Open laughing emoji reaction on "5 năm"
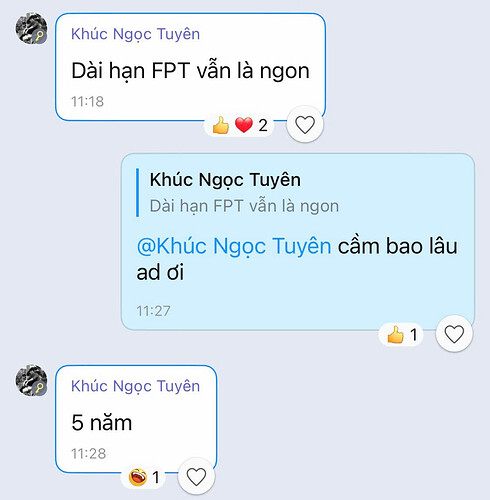 point(144,477)
